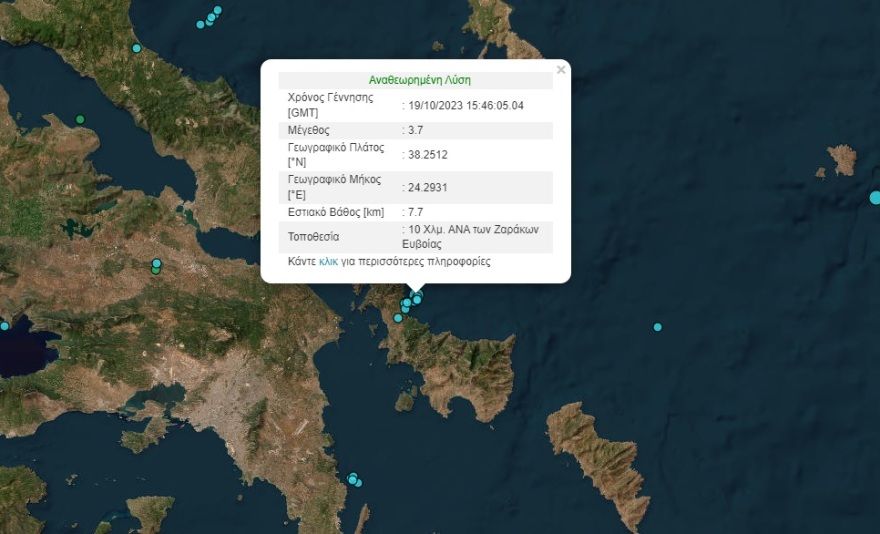Viewport: 880px width, 534px height.
Task: Click the 'Αναθεωρημένη Λύση' popup header
Action: [x=419, y=80]
